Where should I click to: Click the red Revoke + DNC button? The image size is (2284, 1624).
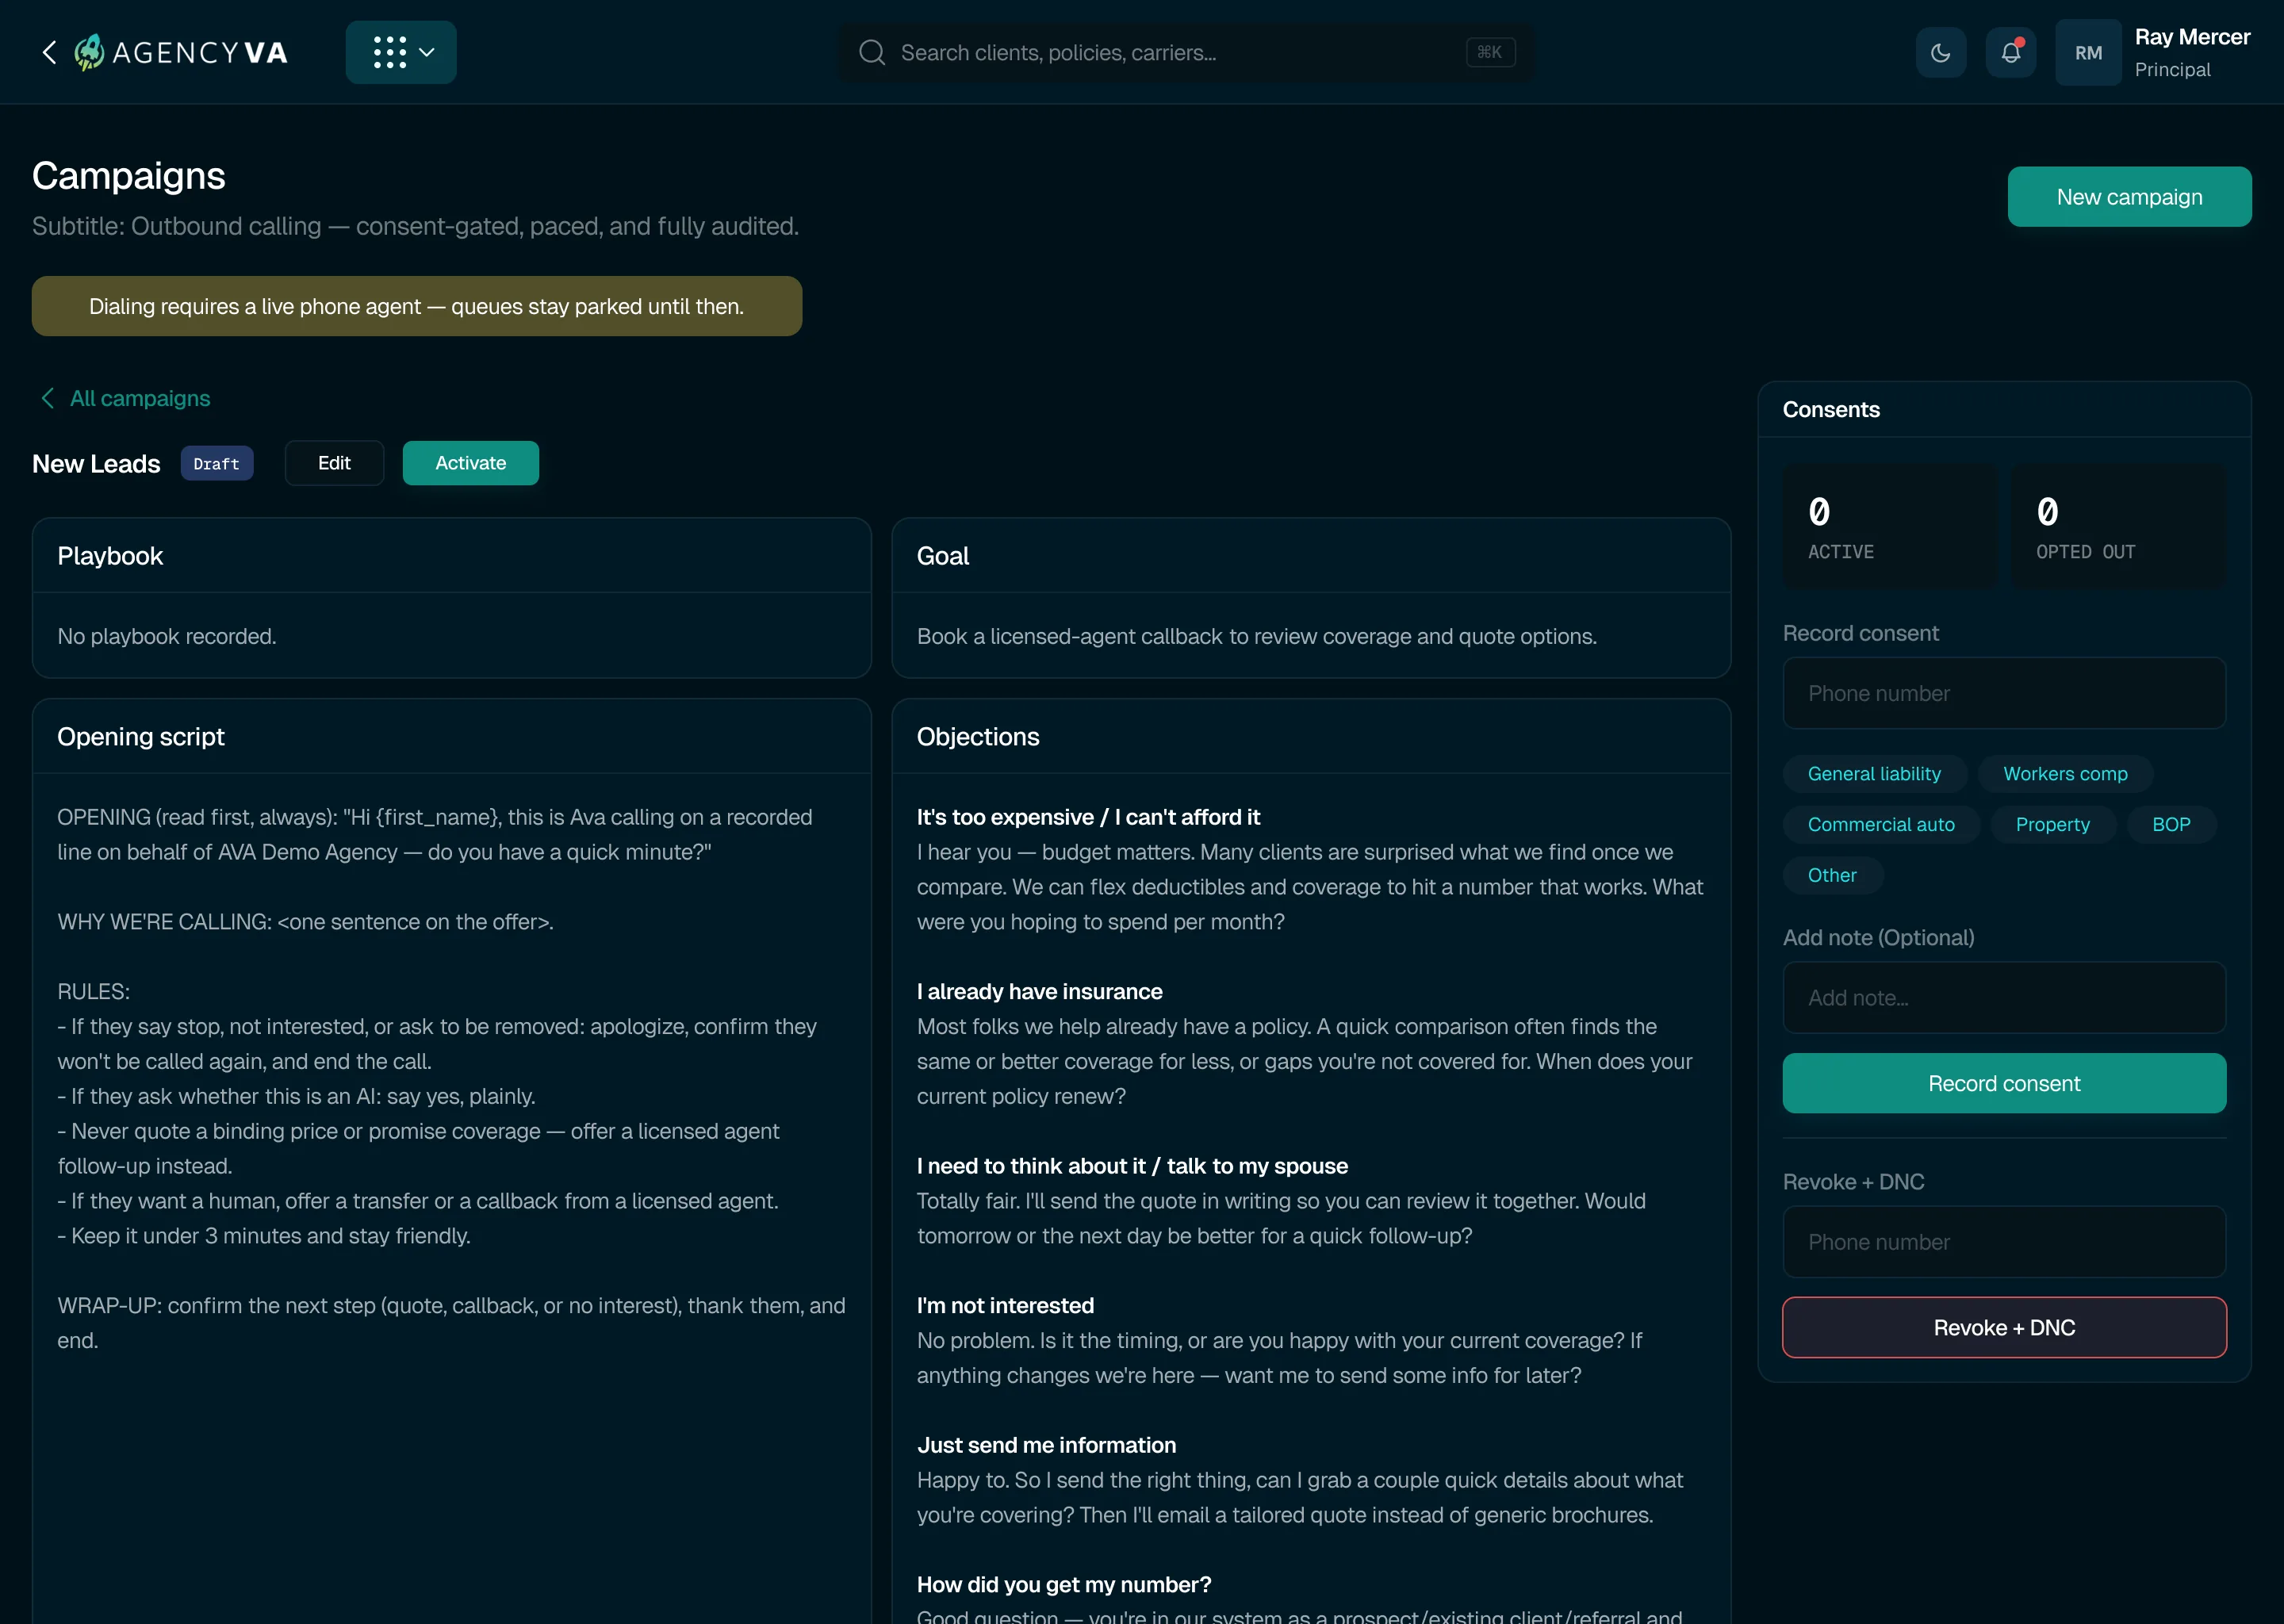point(2004,1327)
